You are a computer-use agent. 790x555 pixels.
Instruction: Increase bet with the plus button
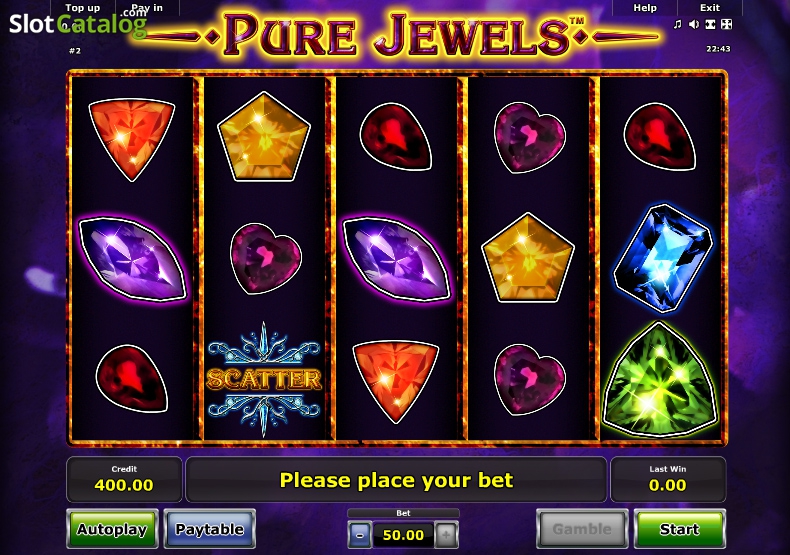446,535
